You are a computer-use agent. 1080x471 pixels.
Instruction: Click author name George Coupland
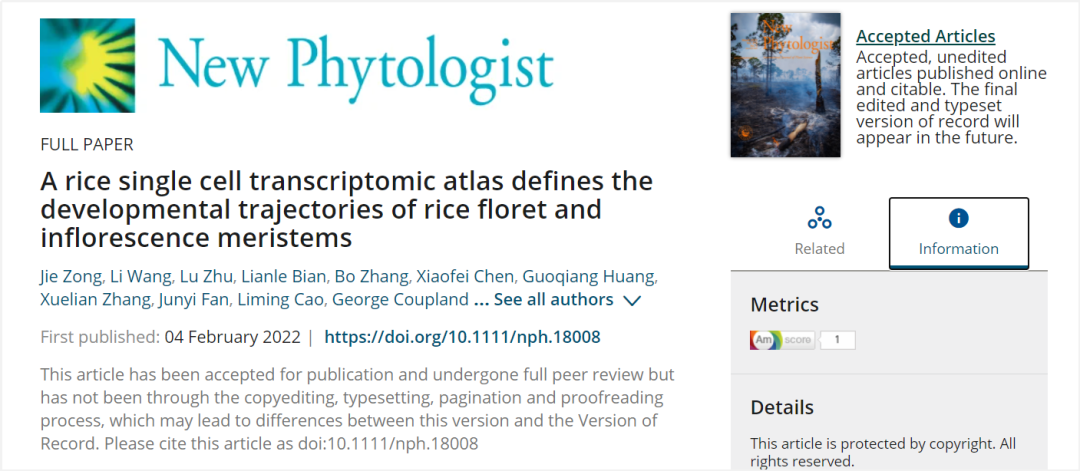(401, 299)
